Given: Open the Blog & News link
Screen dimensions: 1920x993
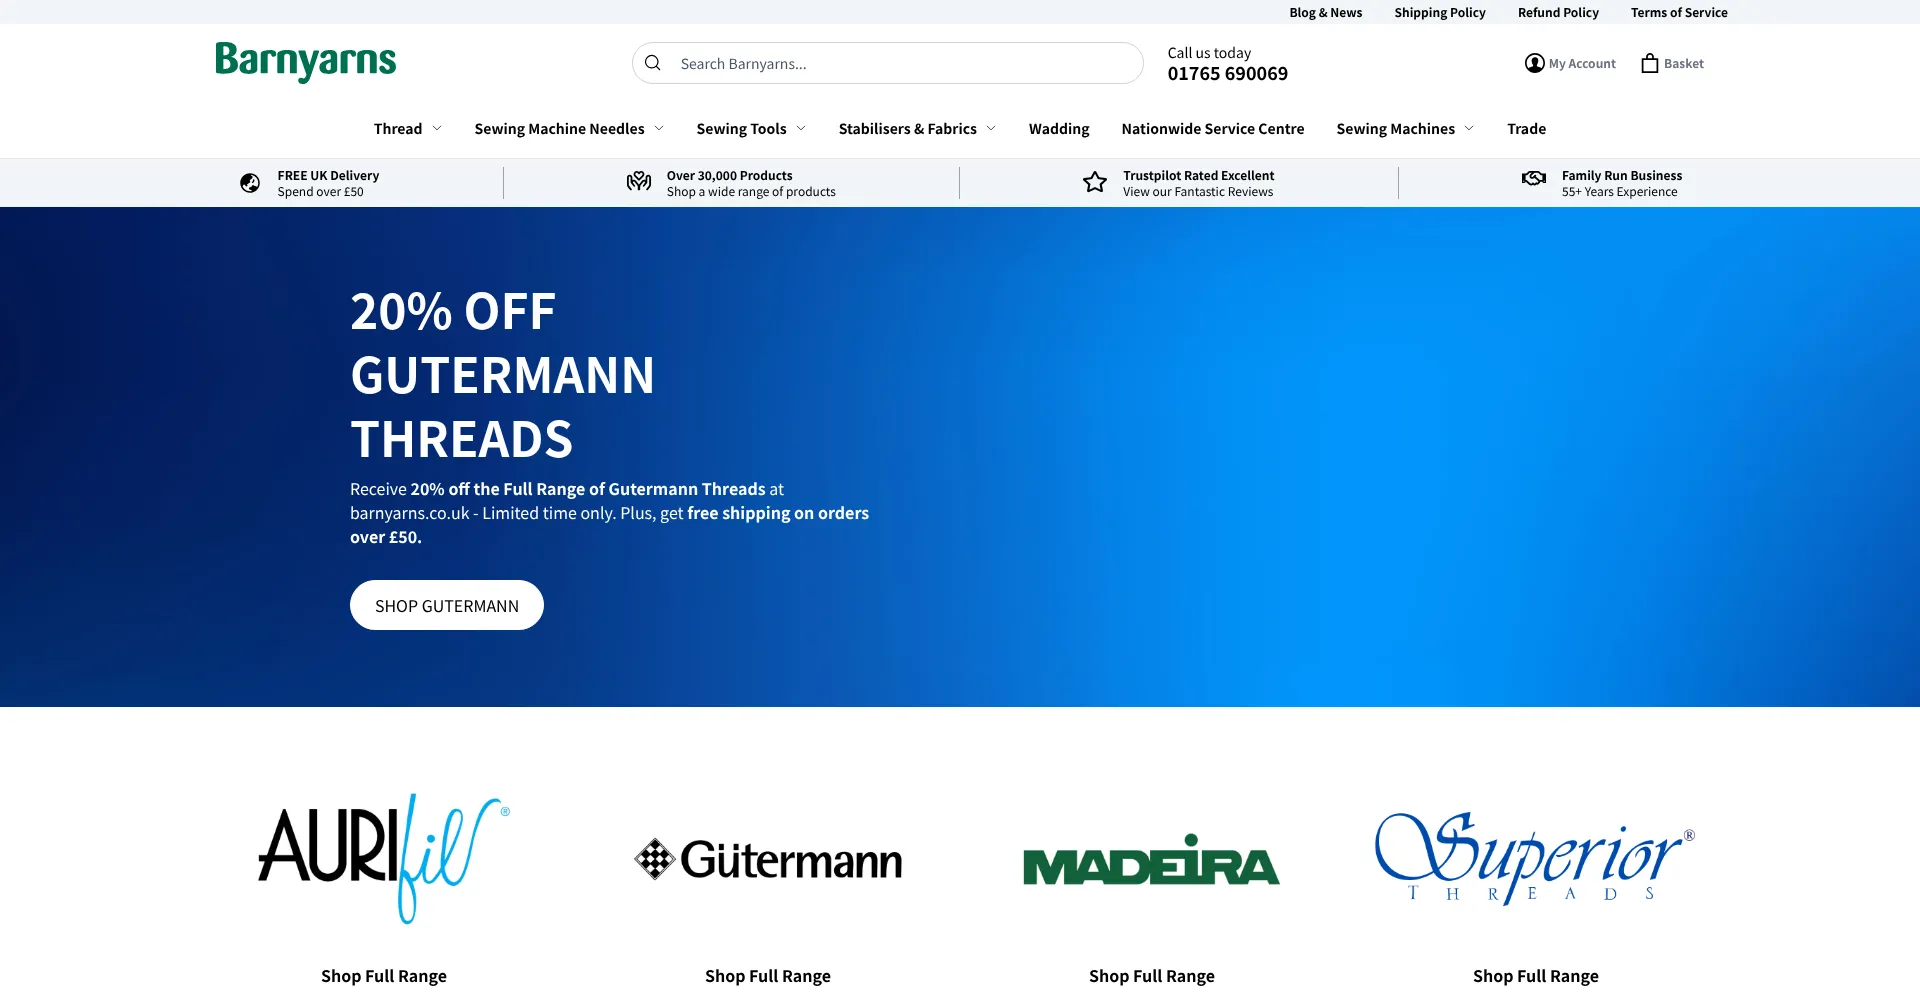Looking at the screenshot, I should pyautogui.click(x=1325, y=12).
